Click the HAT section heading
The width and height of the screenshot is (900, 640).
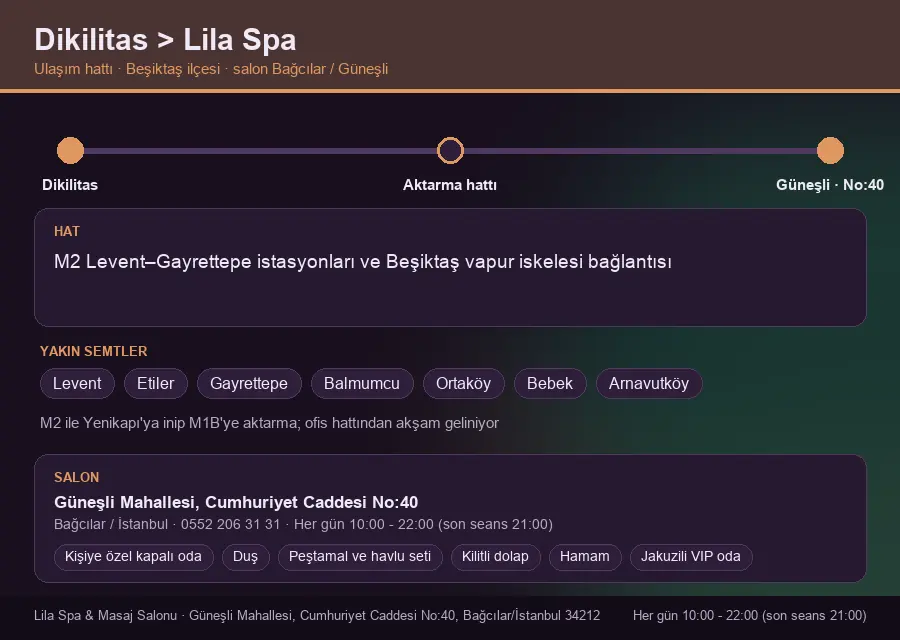pyautogui.click(x=67, y=231)
